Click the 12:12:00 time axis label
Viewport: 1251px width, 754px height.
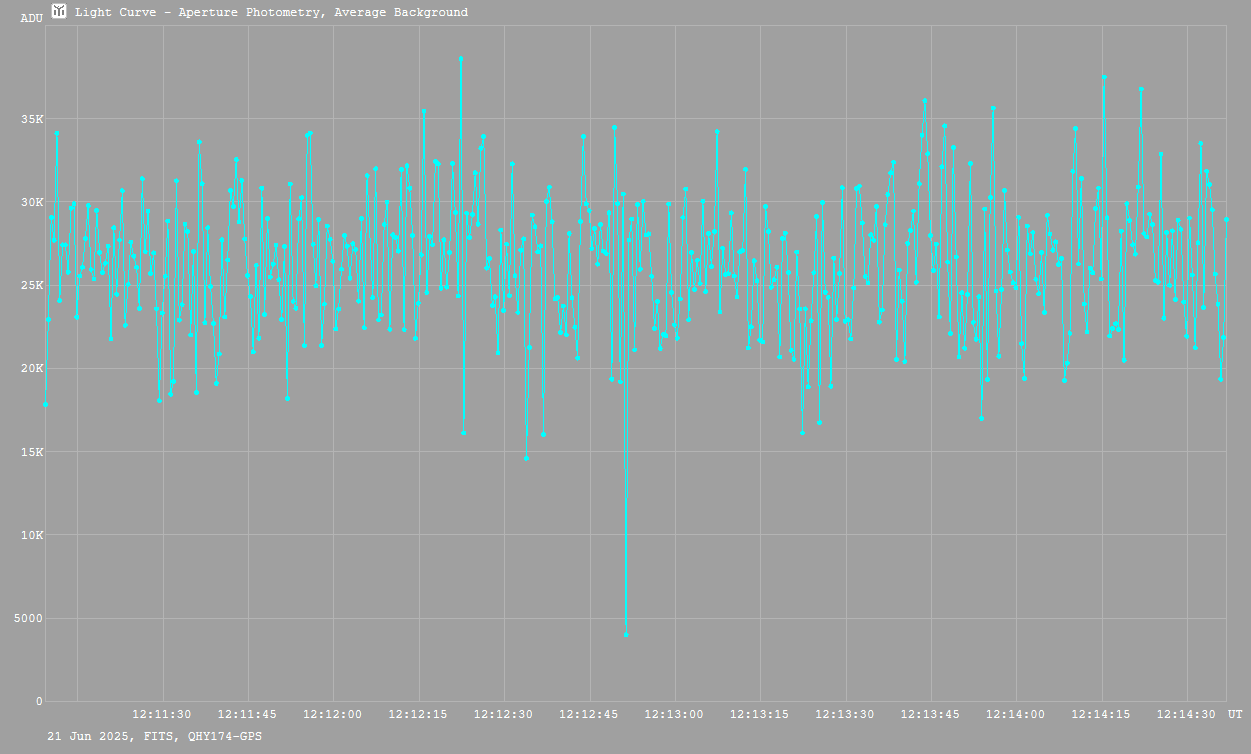pos(333,715)
